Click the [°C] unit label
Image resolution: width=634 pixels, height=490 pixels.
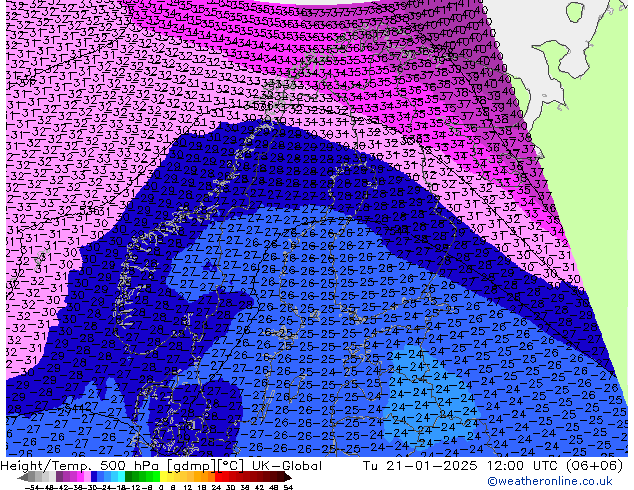tap(231, 466)
